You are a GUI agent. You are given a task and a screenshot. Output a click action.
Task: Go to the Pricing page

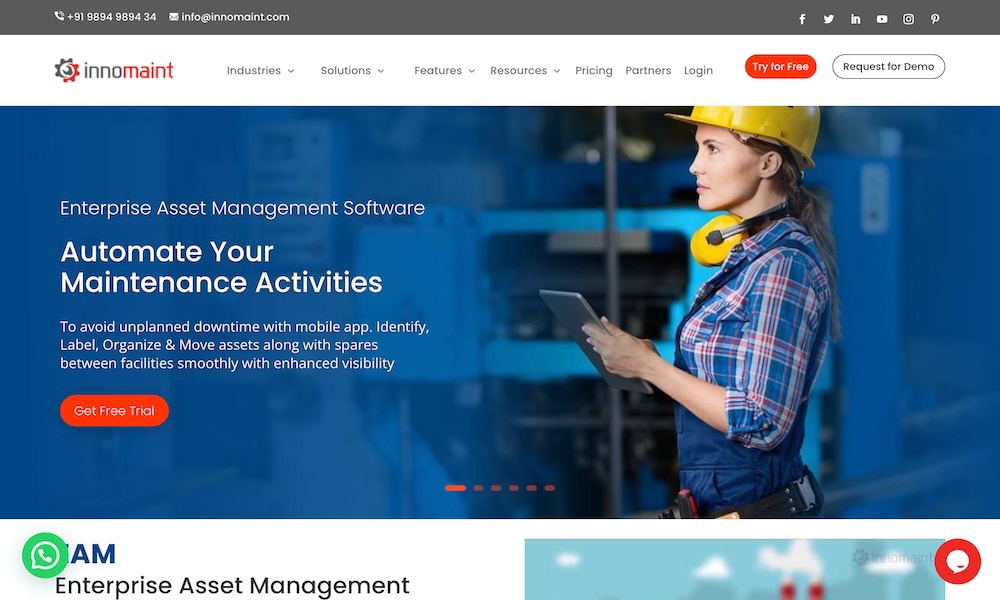594,71
